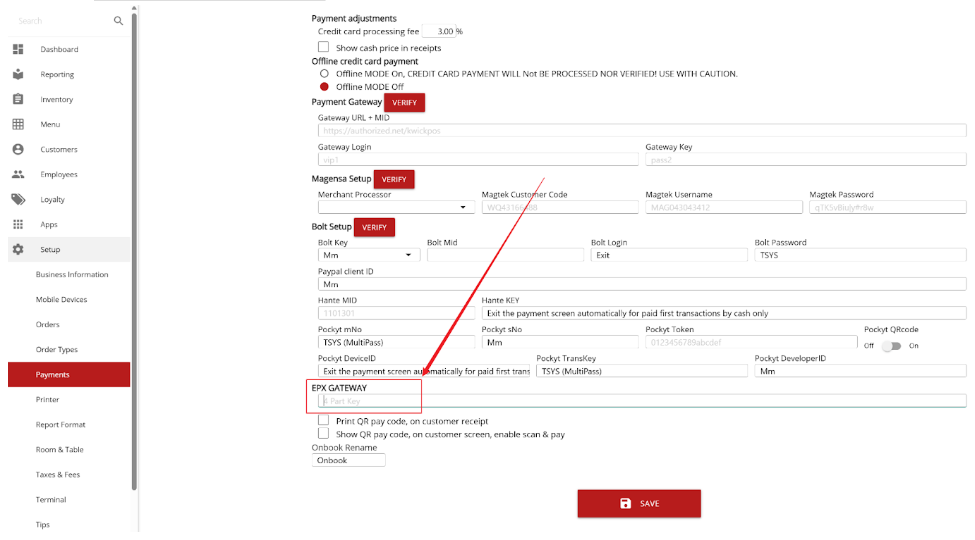
Task: Click the Paypal client ID field
Action: (x=642, y=284)
